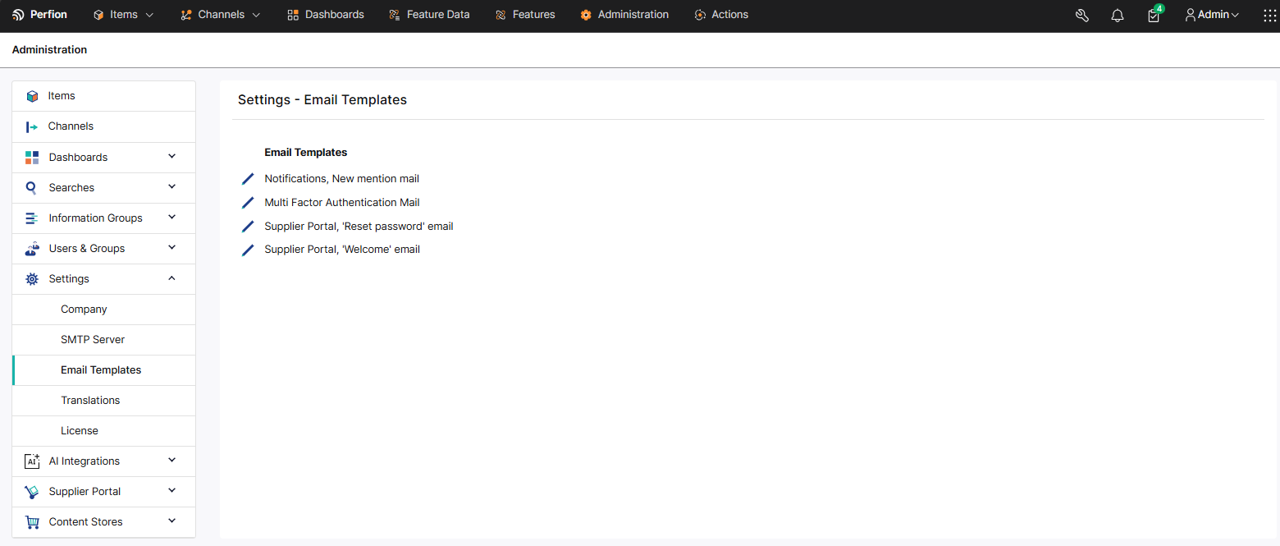Open Actions in top navigation
1280x546 pixels.
pyautogui.click(x=721, y=15)
